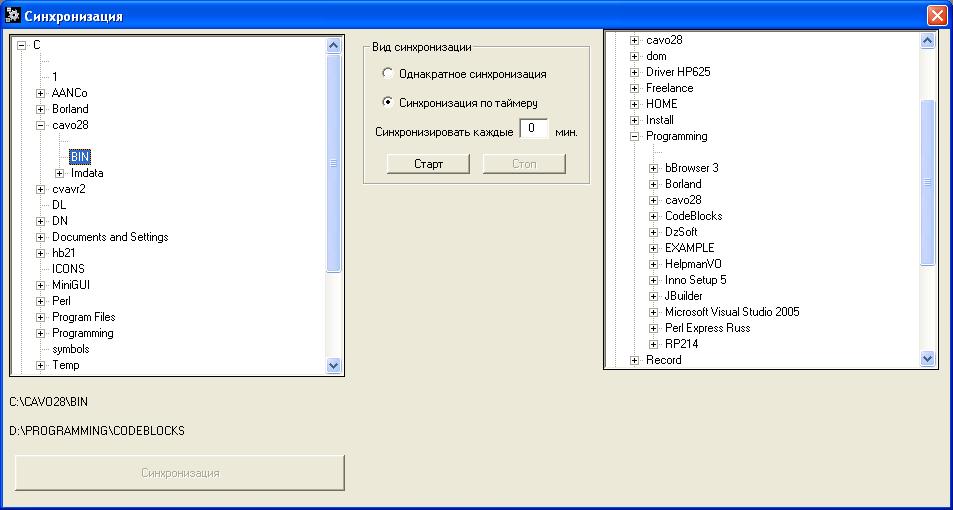The width and height of the screenshot is (953, 510).
Task: Expand Programming folder in left tree
Action: tap(41, 333)
